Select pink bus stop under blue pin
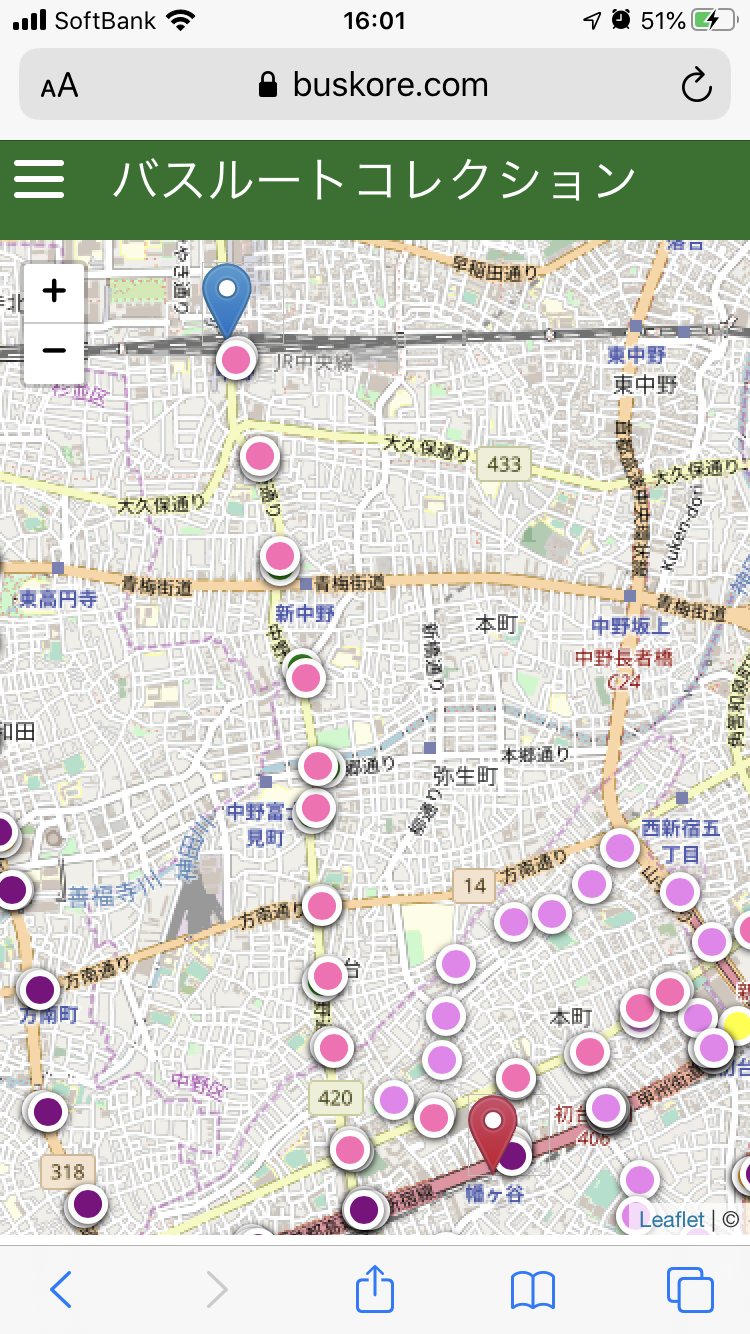This screenshot has width=750, height=1334. (x=236, y=360)
